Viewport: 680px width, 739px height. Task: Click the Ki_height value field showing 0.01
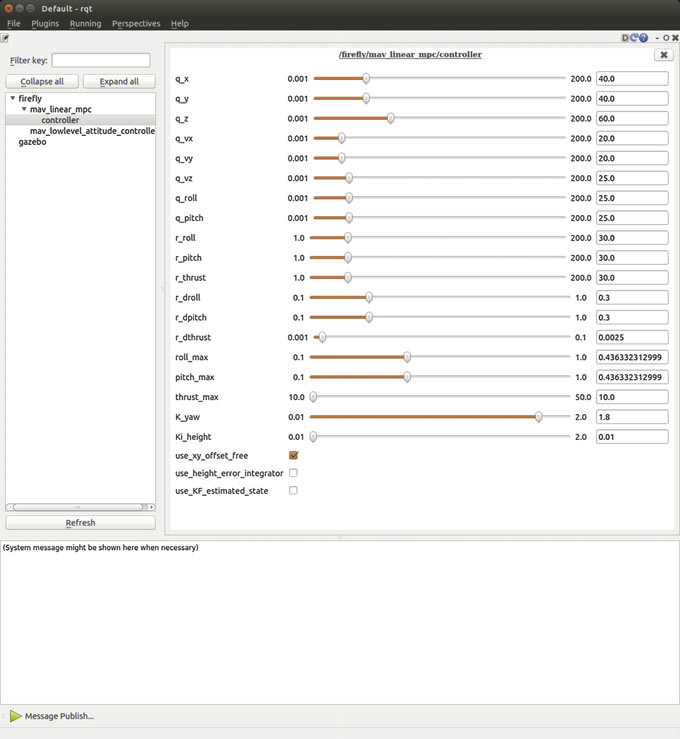coord(632,437)
